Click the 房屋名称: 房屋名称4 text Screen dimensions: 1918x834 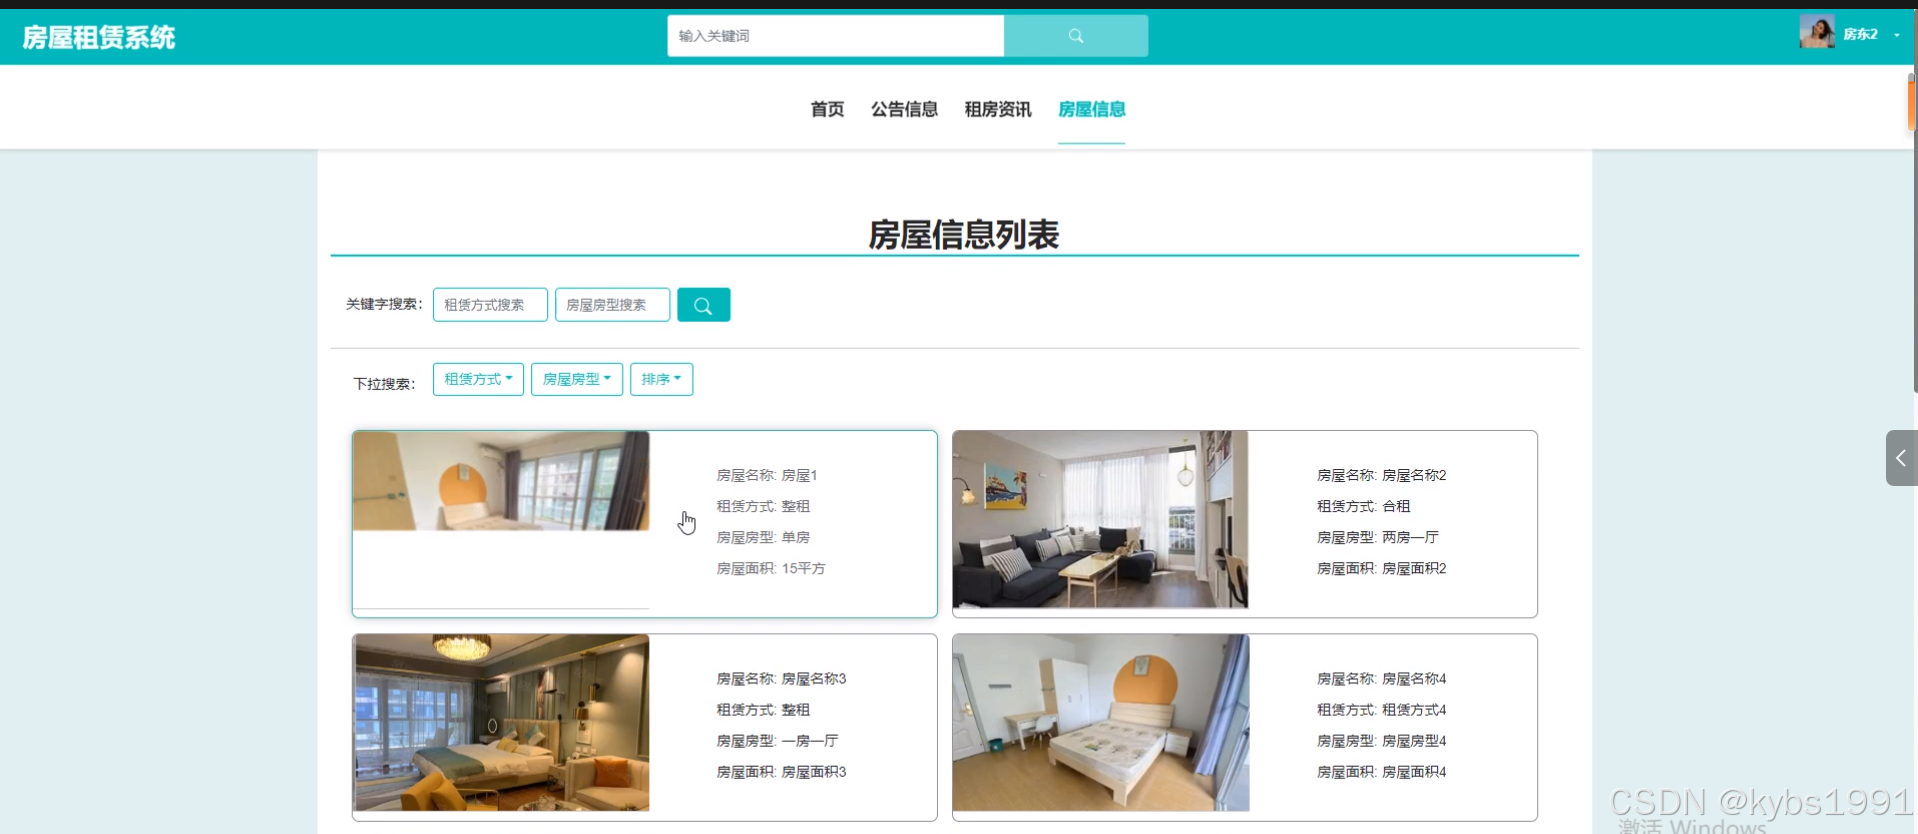pyautogui.click(x=1382, y=679)
